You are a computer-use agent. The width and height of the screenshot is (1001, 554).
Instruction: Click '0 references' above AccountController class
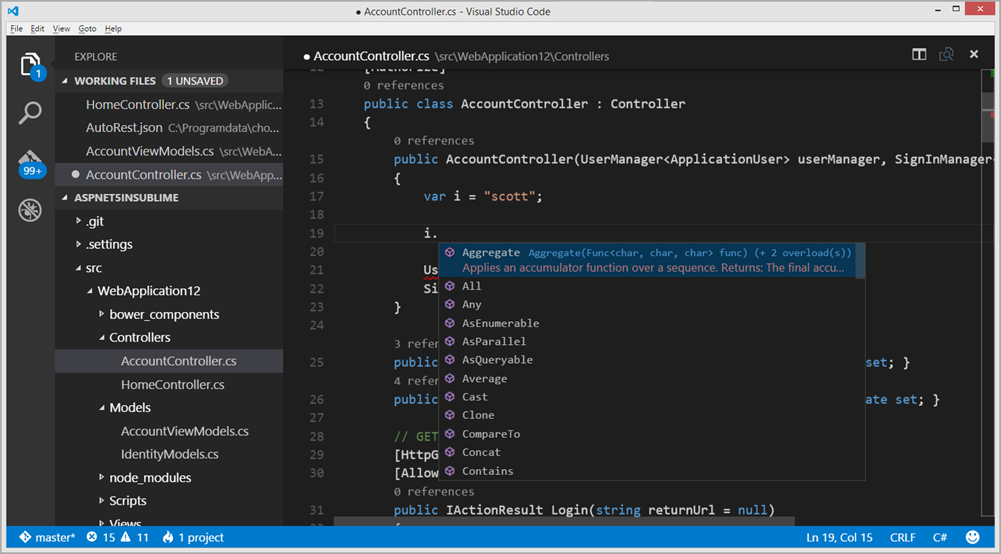403,86
